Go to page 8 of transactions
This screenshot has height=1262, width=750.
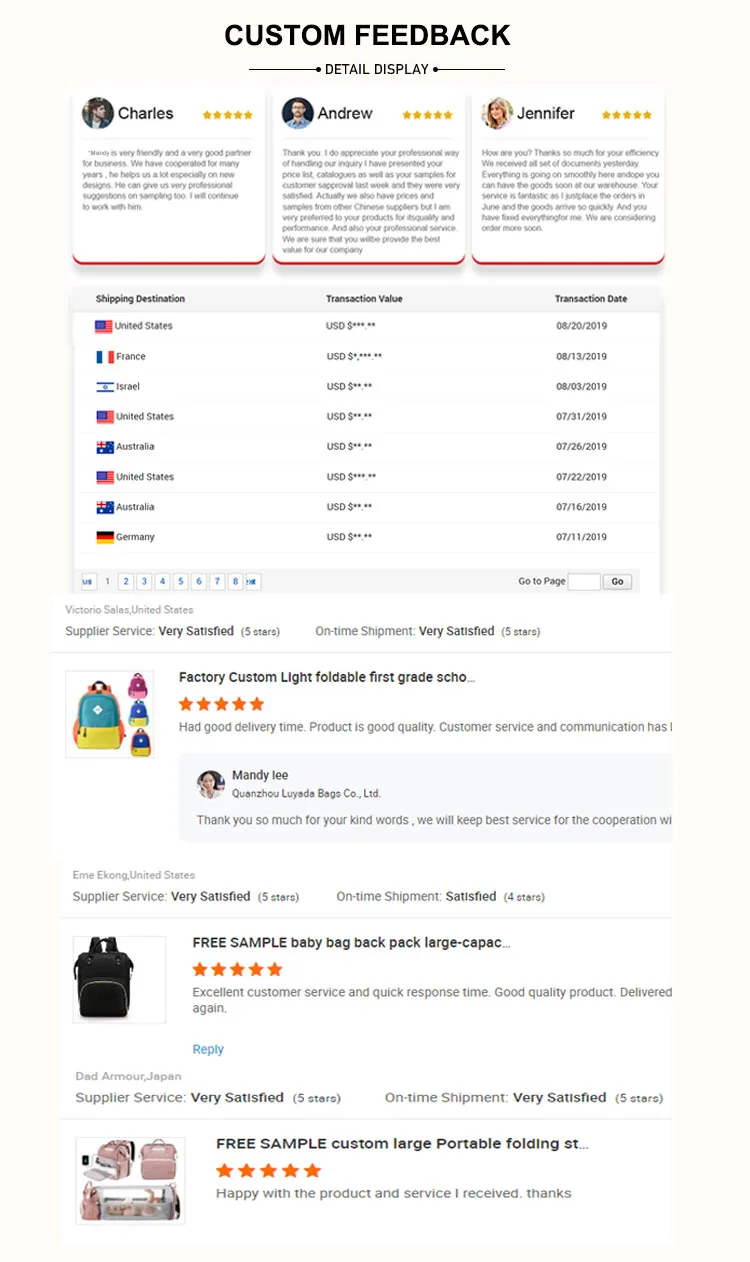coord(235,581)
